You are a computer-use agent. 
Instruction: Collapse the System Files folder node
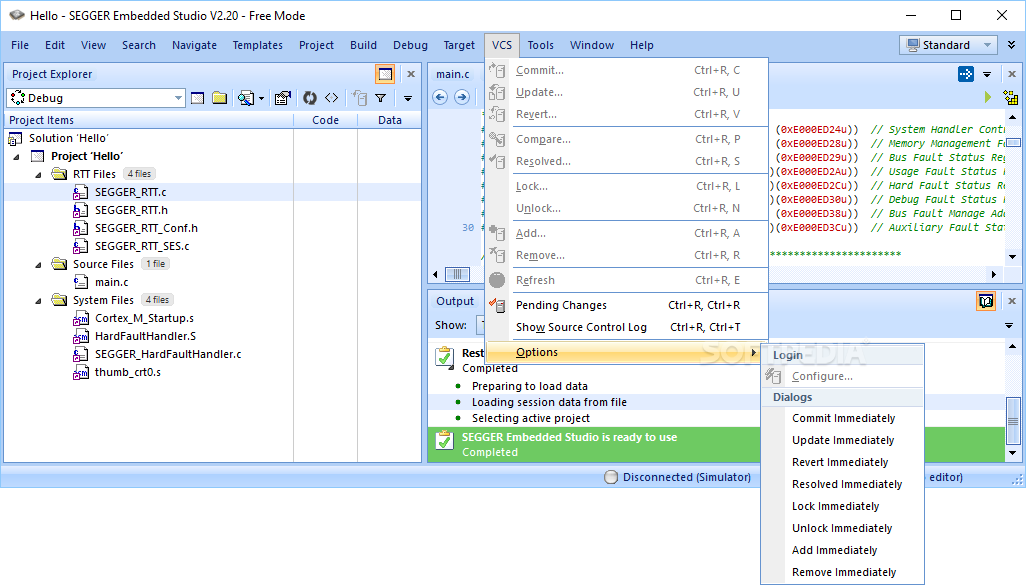tap(38, 301)
